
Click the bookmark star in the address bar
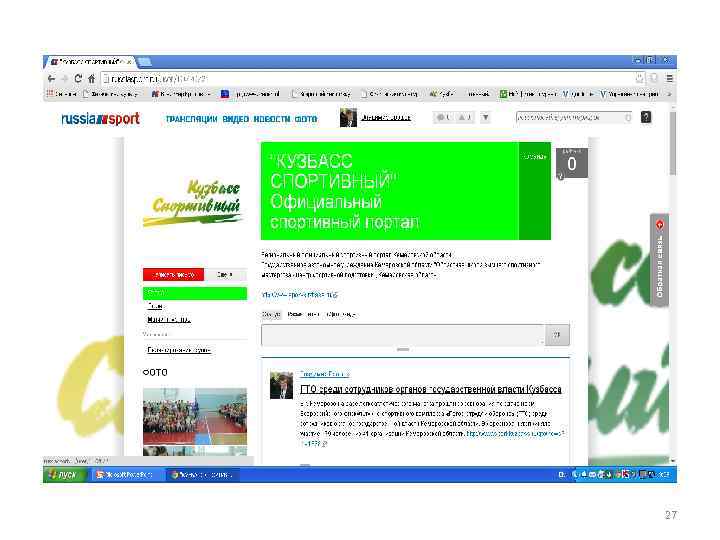click(x=640, y=79)
